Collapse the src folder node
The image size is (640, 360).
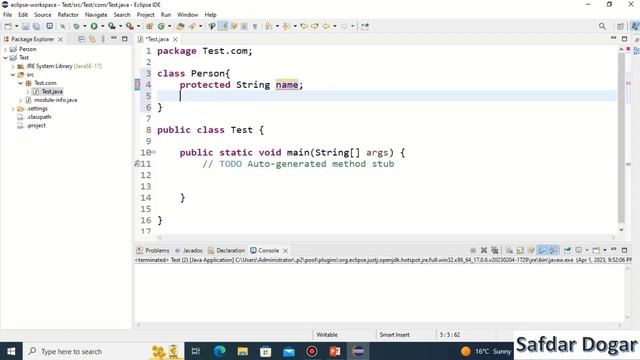pyautogui.click(x=13, y=75)
